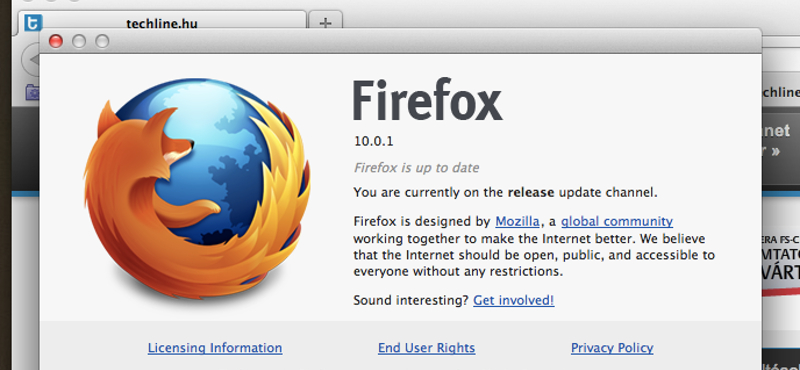The image size is (800, 370).
Task: Follow the global community link
Action: pyautogui.click(x=617, y=222)
